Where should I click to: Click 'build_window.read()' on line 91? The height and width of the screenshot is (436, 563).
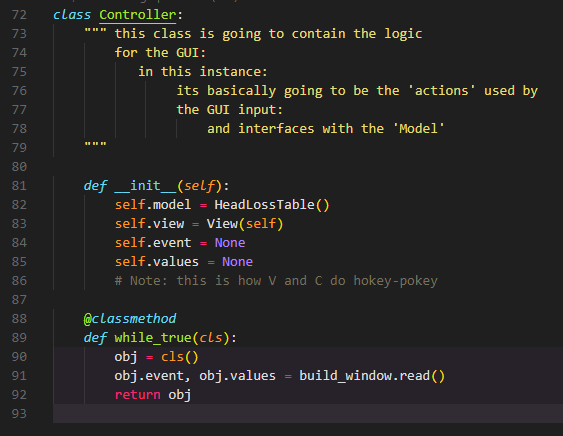pyautogui.click(x=372, y=376)
